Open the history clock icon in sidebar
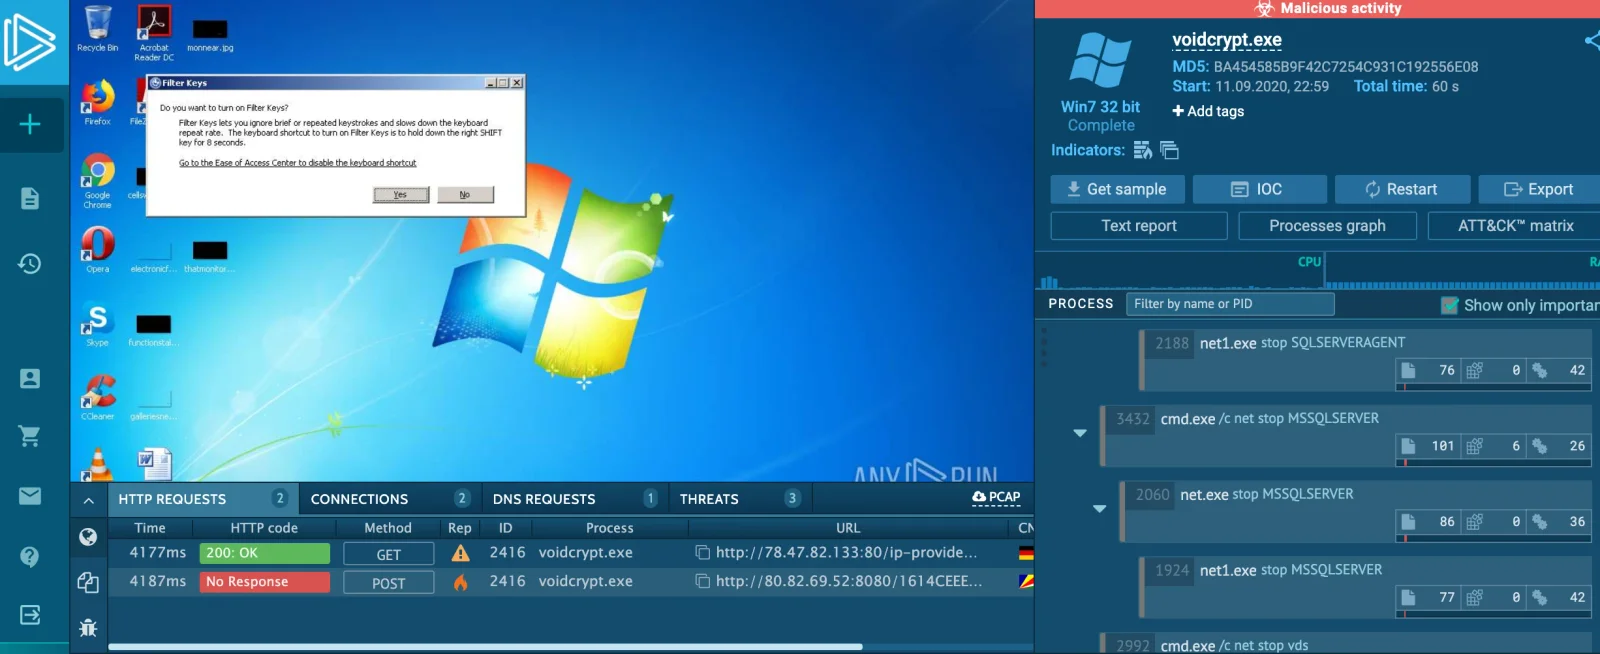The width and height of the screenshot is (1600, 654). click(30, 263)
